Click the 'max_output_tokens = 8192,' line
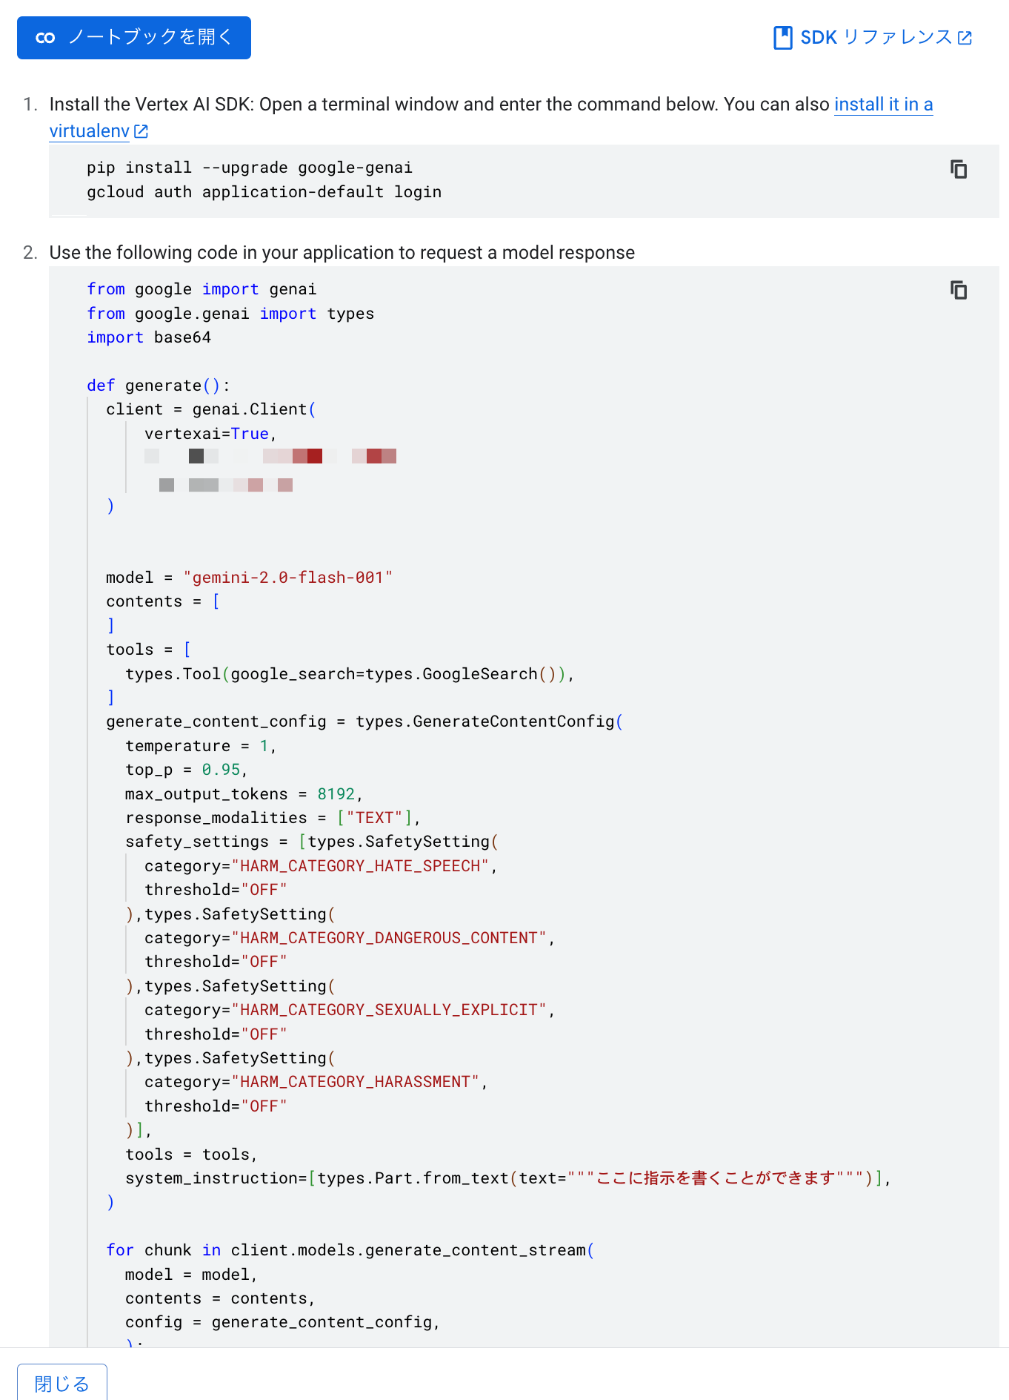The image size is (1009, 1400). [x=244, y=794]
